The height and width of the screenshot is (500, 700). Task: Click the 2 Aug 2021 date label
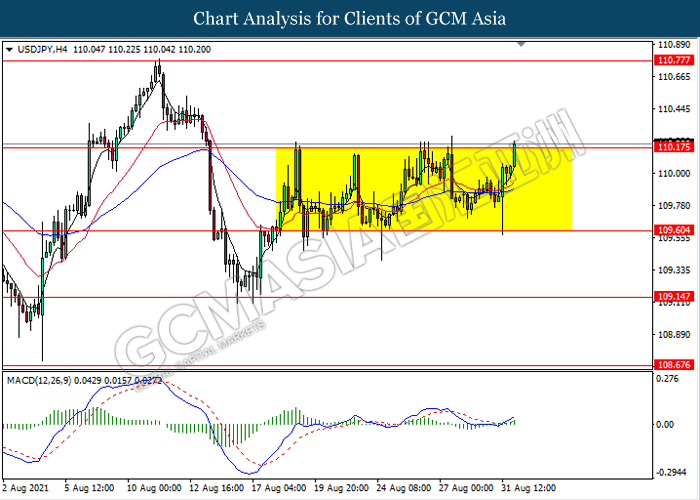(25, 488)
